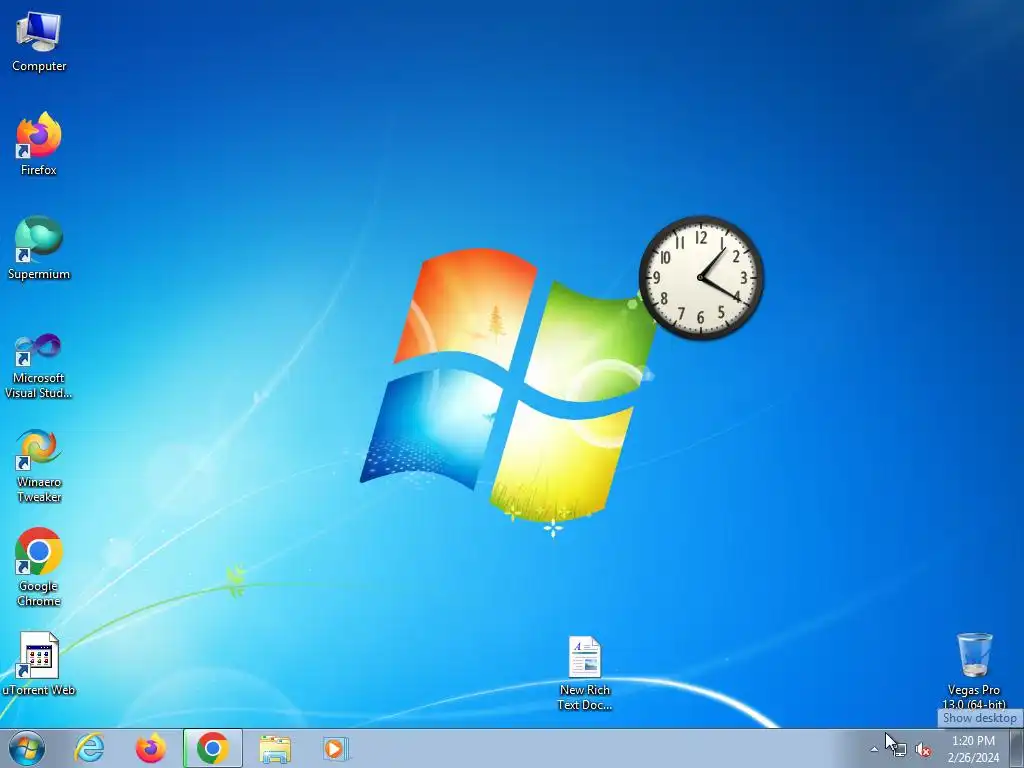Image resolution: width=1024 pixels, height=768 pixels.
Task: Open the 1:20 PM taskbar clock
Action: [973, 749]
